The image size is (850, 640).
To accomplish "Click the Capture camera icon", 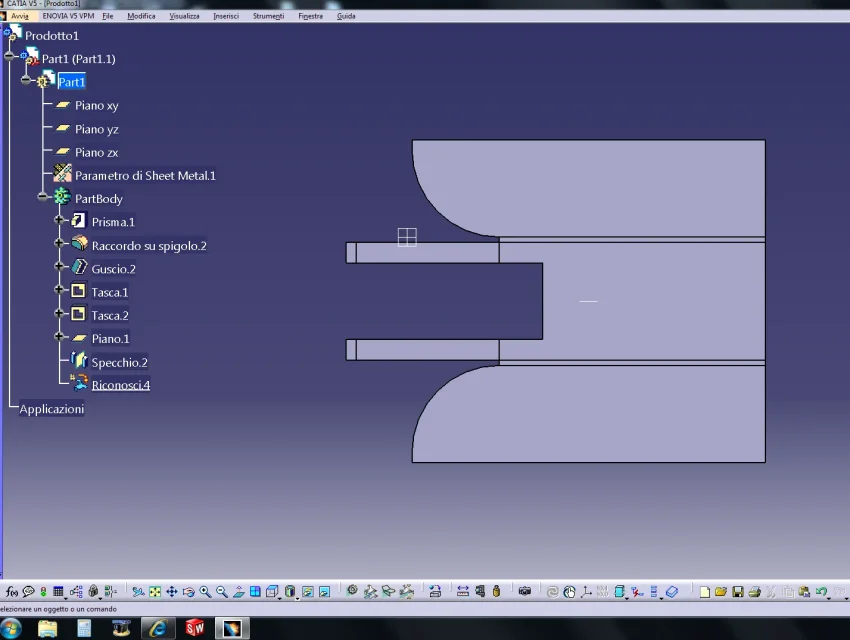I will [x=524, y=591].
